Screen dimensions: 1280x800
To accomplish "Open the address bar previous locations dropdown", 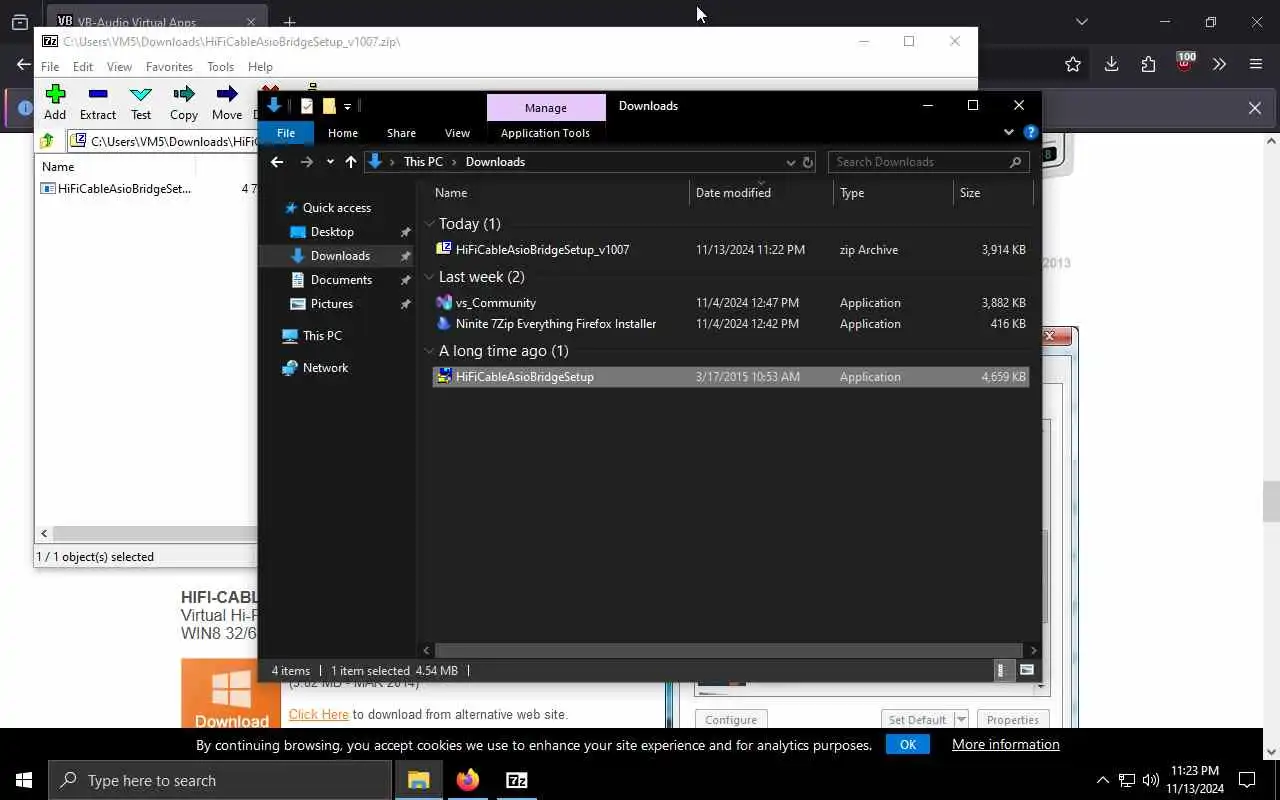I will [x=790, y=162].
